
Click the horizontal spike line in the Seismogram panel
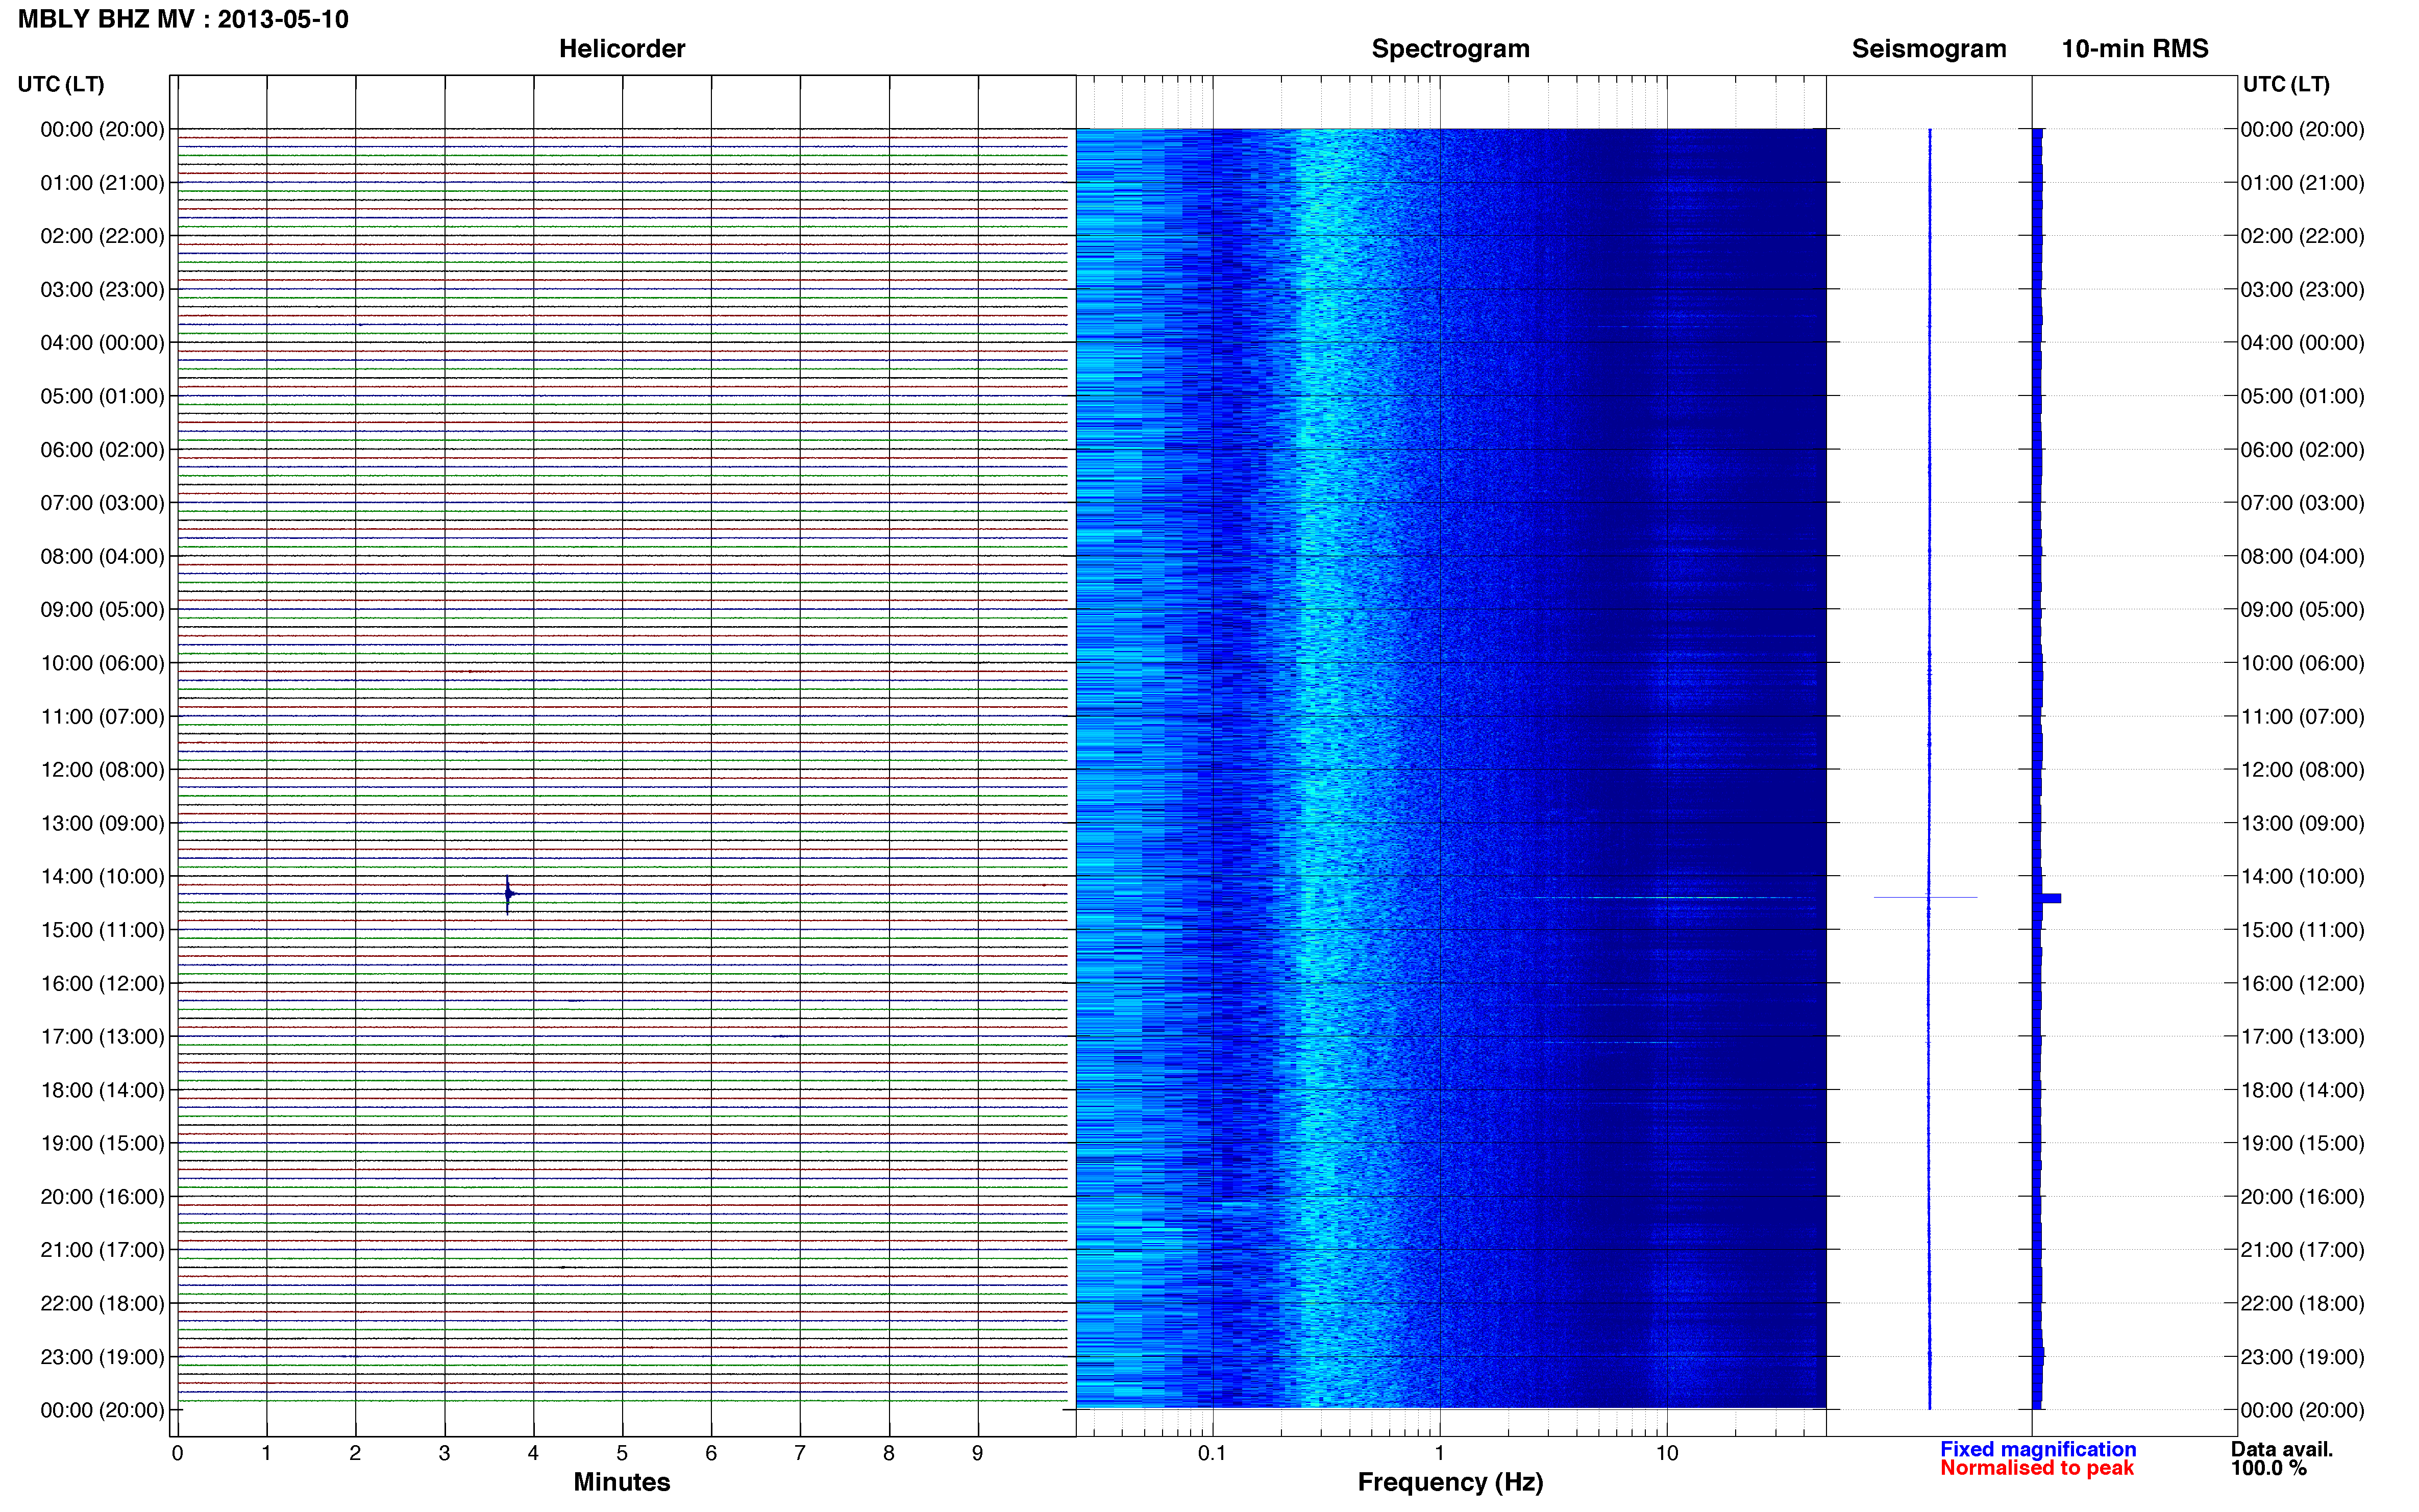(1925, 897)
